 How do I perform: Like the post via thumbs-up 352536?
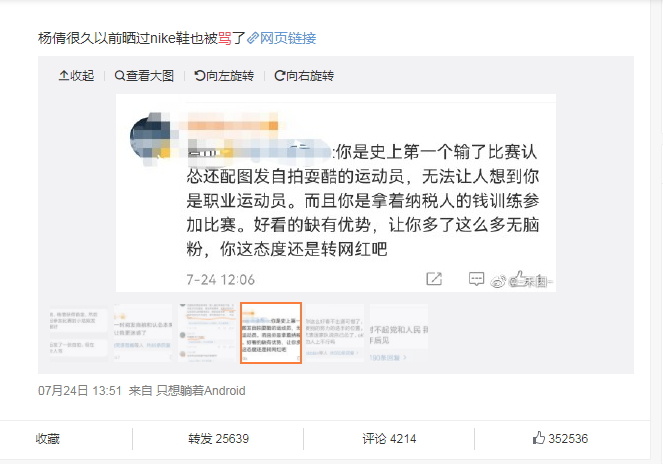(x=560, y=438)
